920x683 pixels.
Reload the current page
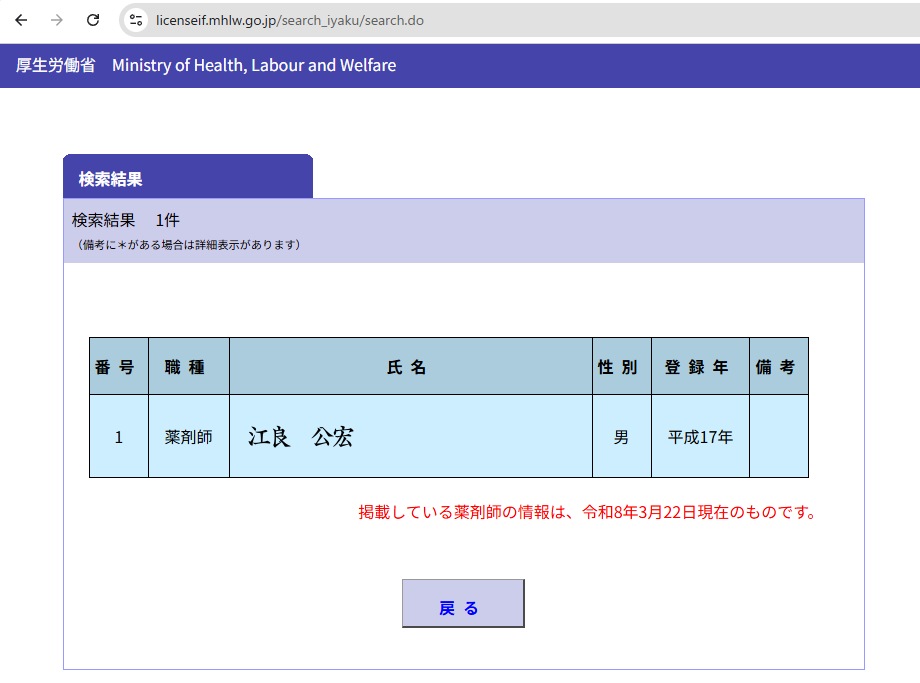(93, 20)
